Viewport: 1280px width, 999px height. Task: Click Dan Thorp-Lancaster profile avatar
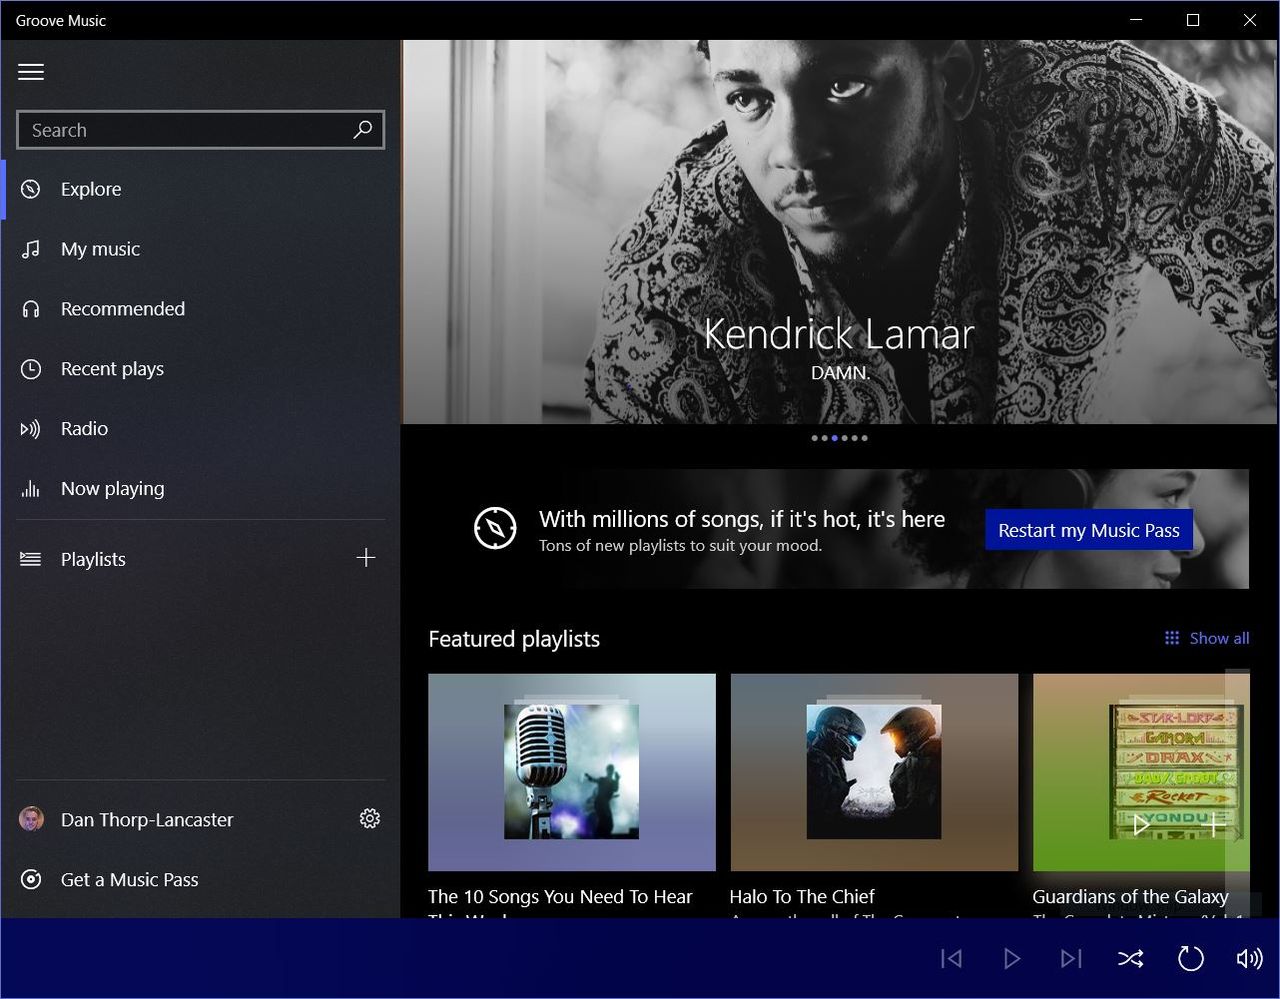point(31,819)
